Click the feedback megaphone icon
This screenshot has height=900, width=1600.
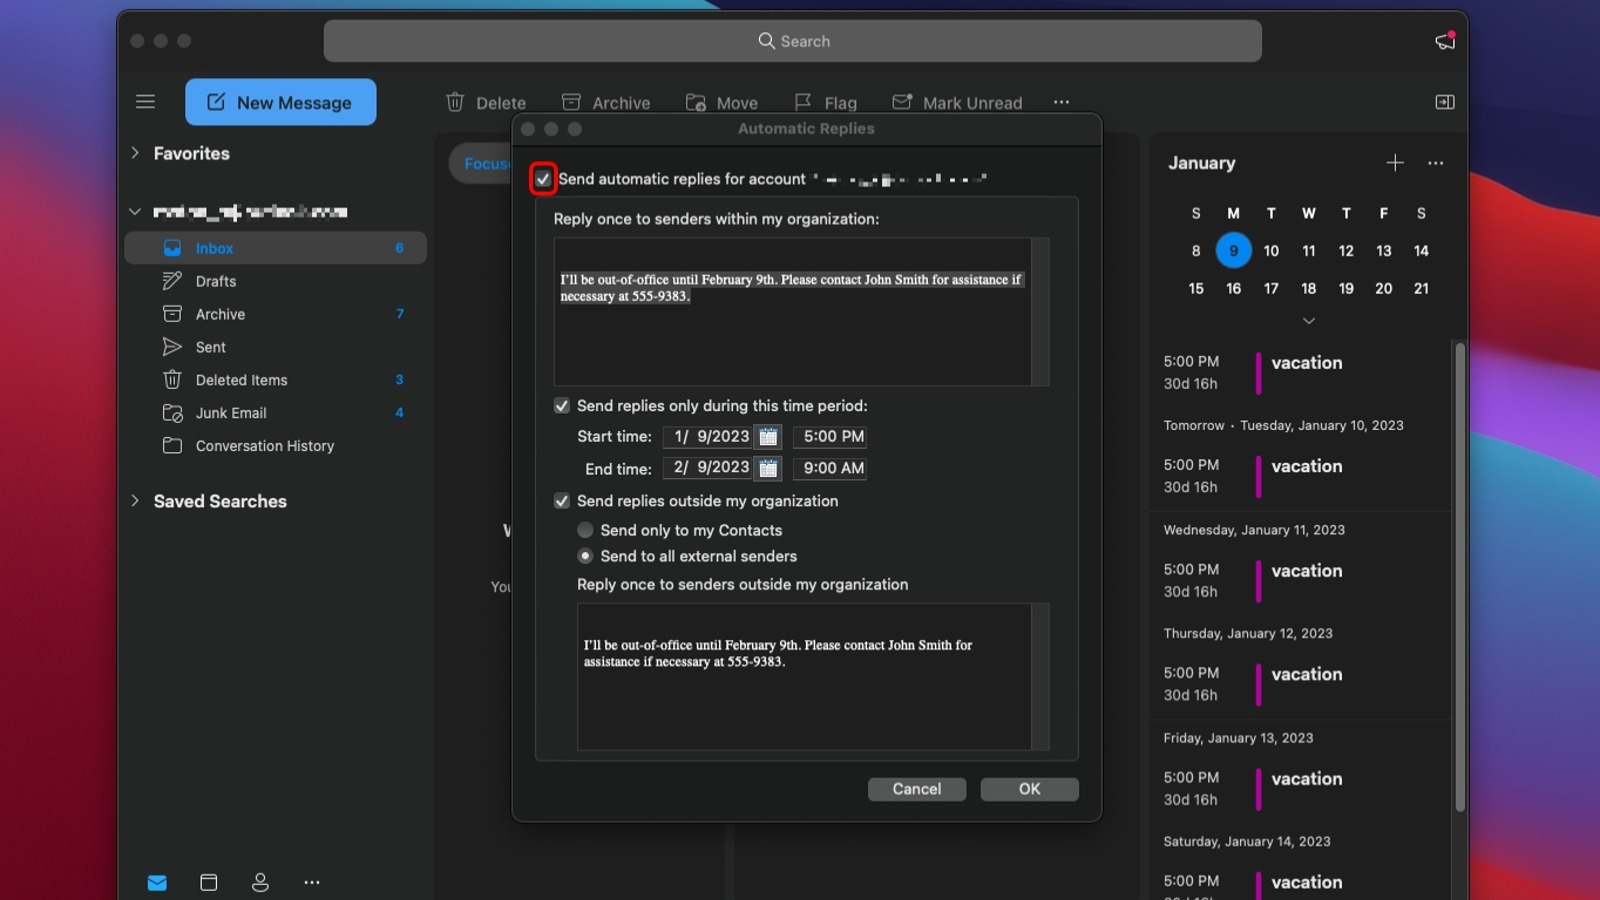coord(1445,41)
